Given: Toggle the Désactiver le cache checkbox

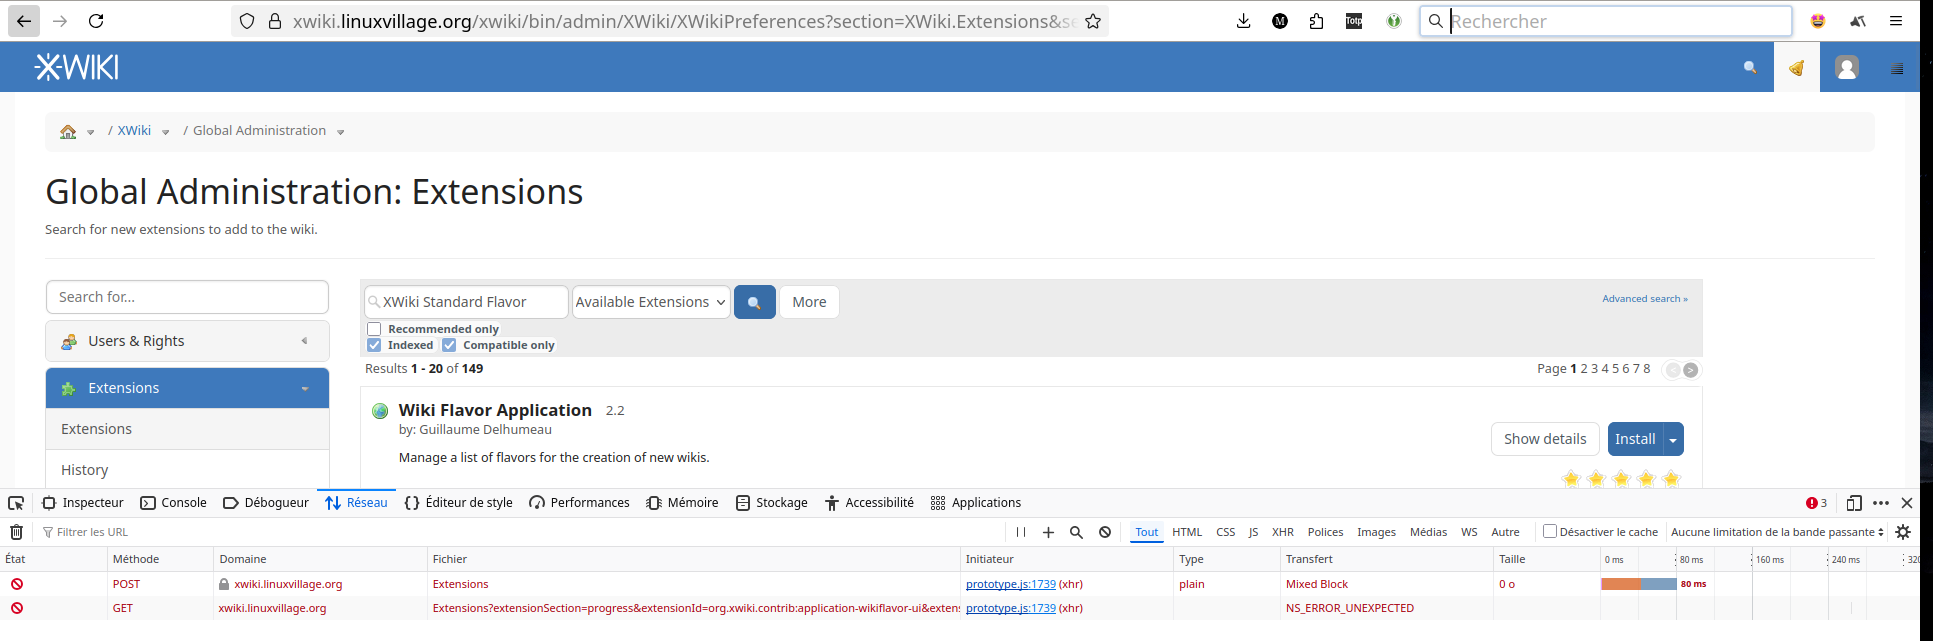Looking at the screenshot, I should tap(1549, 532).
